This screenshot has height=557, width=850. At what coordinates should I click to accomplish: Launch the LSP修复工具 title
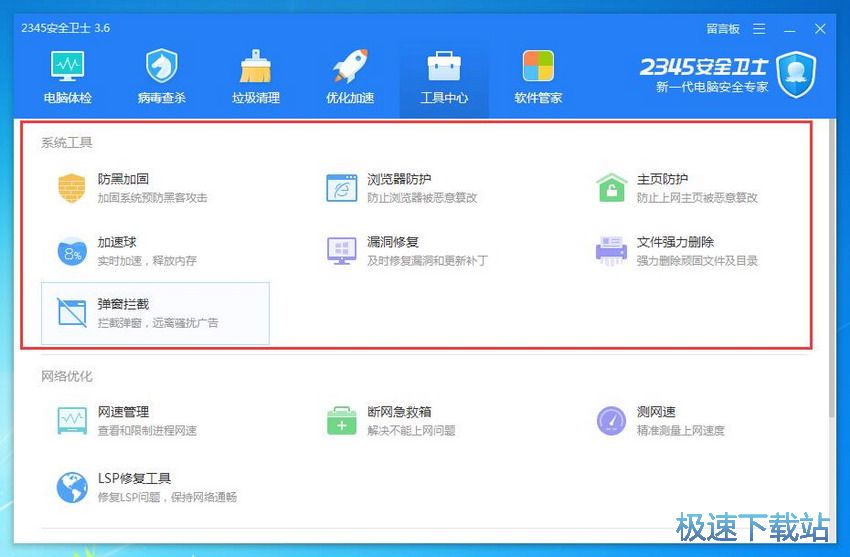134,478
